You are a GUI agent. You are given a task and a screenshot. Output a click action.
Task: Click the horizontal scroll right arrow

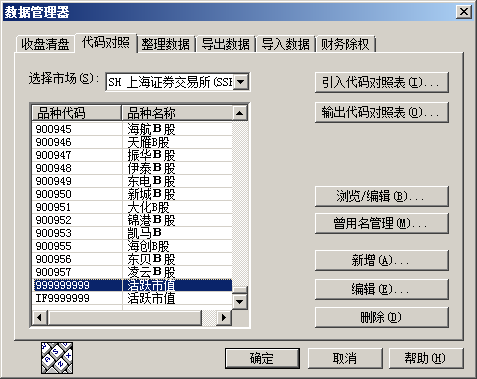[x=224, y=317]
